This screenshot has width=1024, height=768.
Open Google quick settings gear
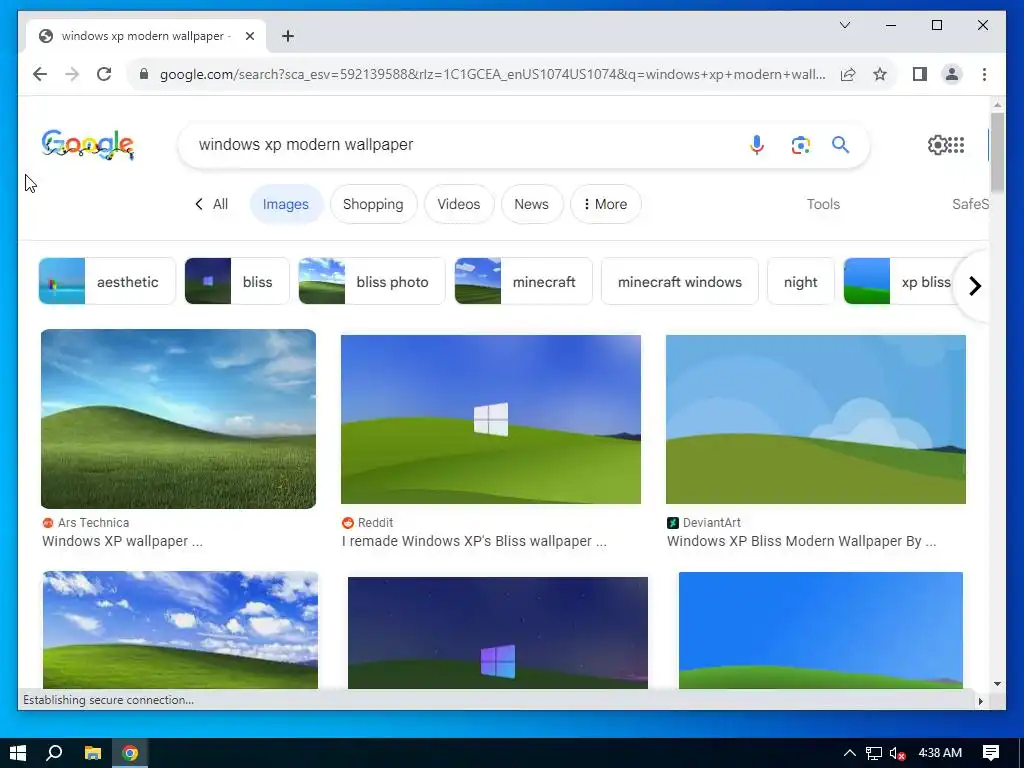pos(937,144)
